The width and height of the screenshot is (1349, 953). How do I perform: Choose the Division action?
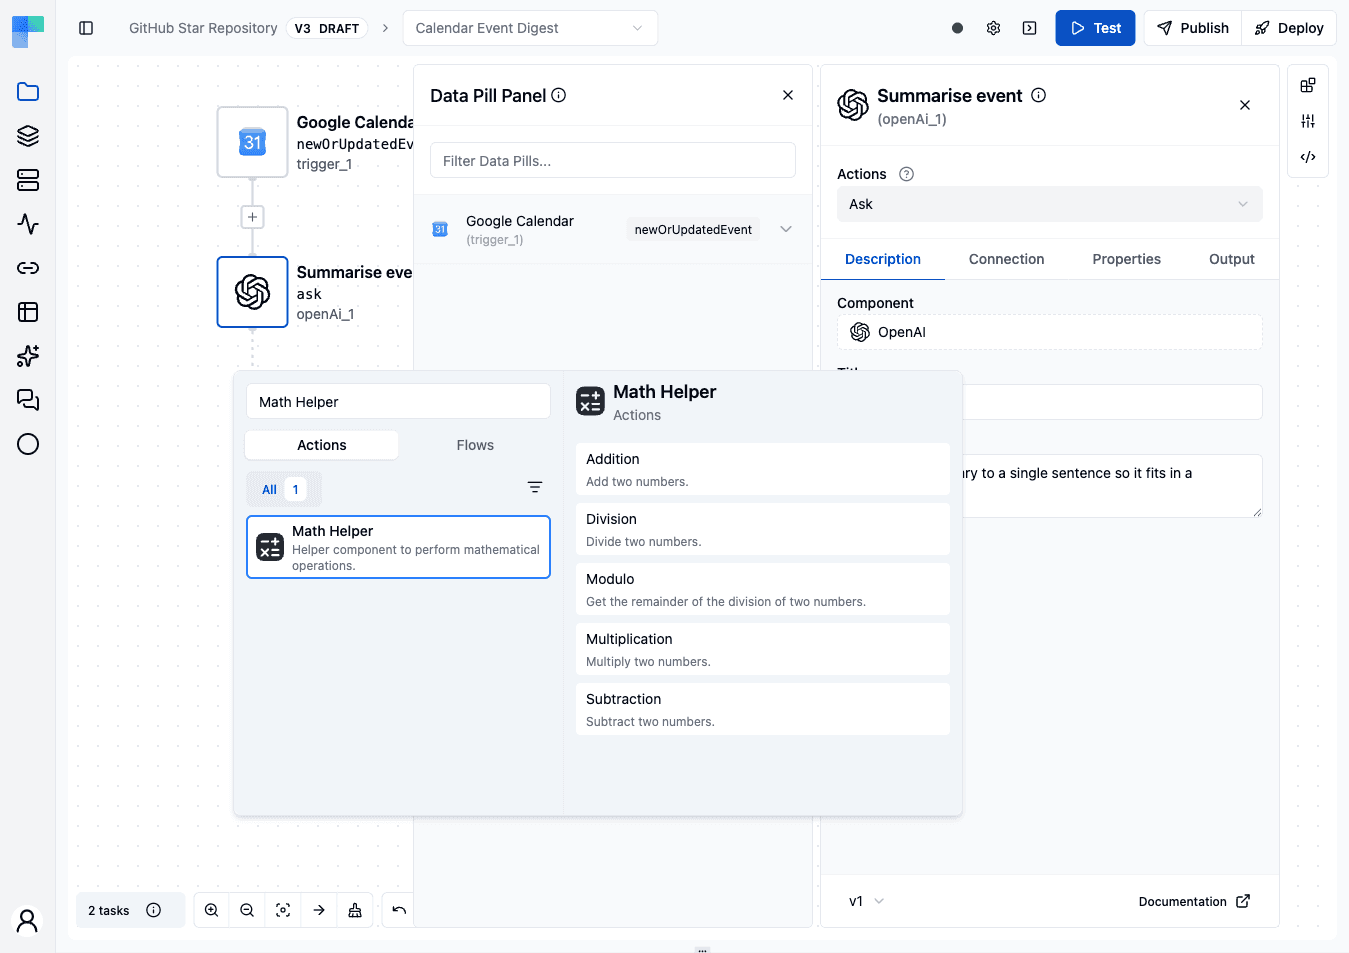763,529
